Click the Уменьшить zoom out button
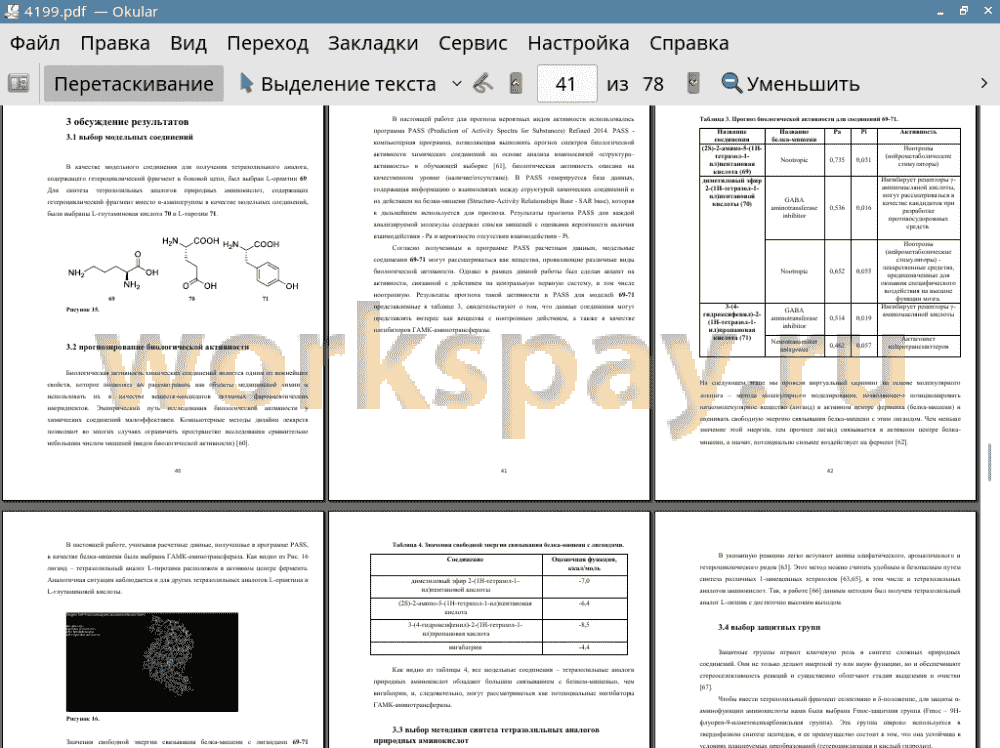The image size is (1000, 748). (791, 84)
